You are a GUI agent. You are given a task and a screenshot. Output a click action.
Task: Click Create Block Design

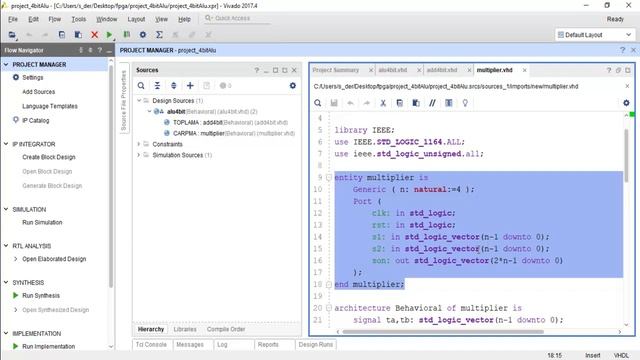49,157
